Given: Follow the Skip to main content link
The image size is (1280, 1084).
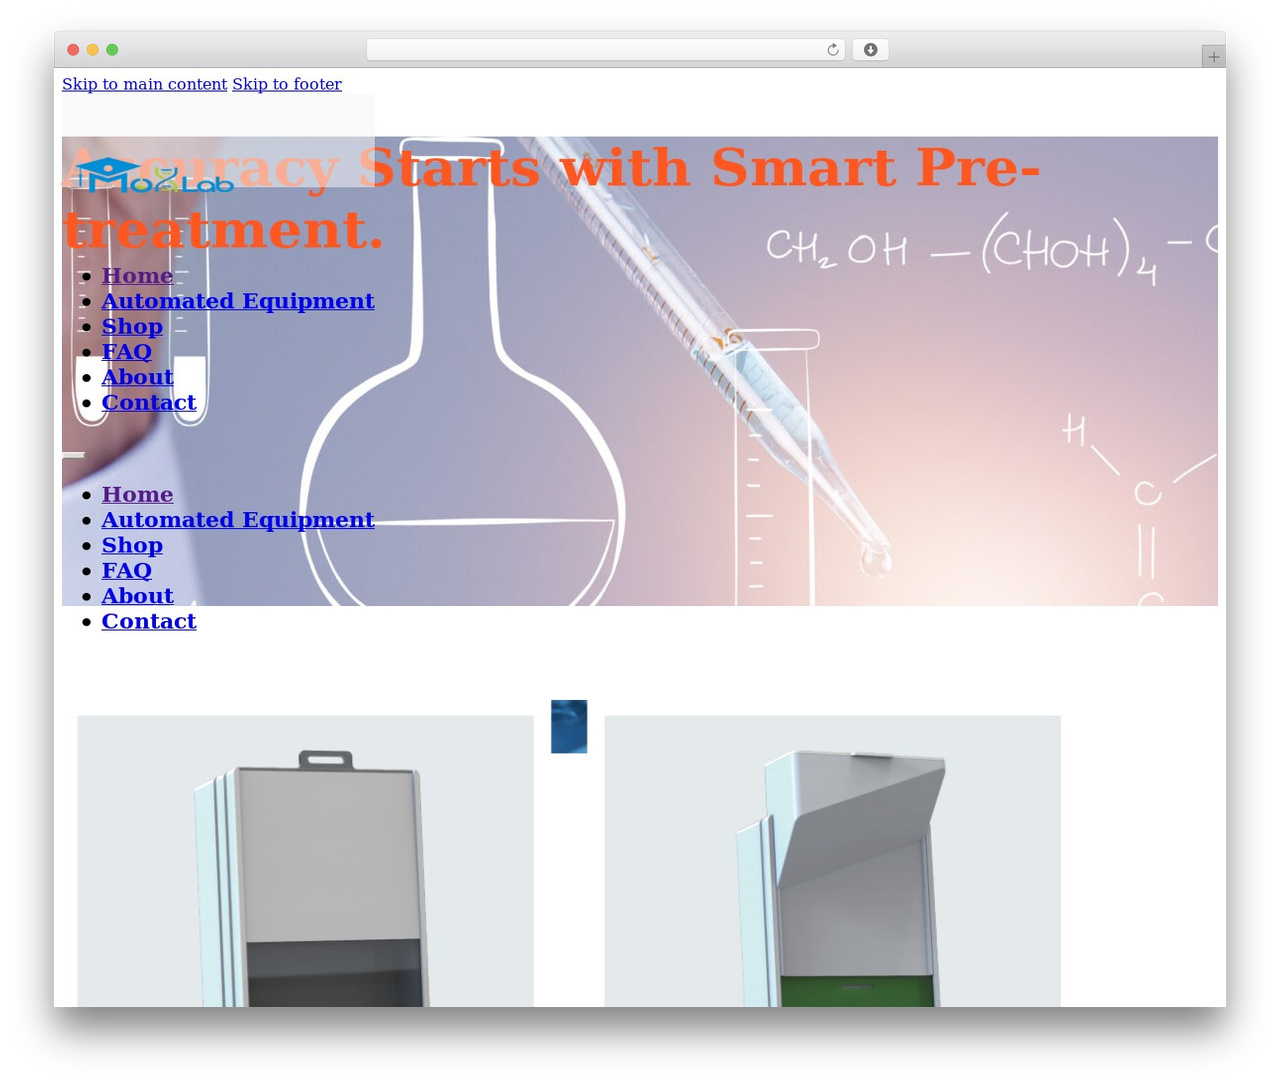Looking at the screenshot, I should [x=144, y=84].
